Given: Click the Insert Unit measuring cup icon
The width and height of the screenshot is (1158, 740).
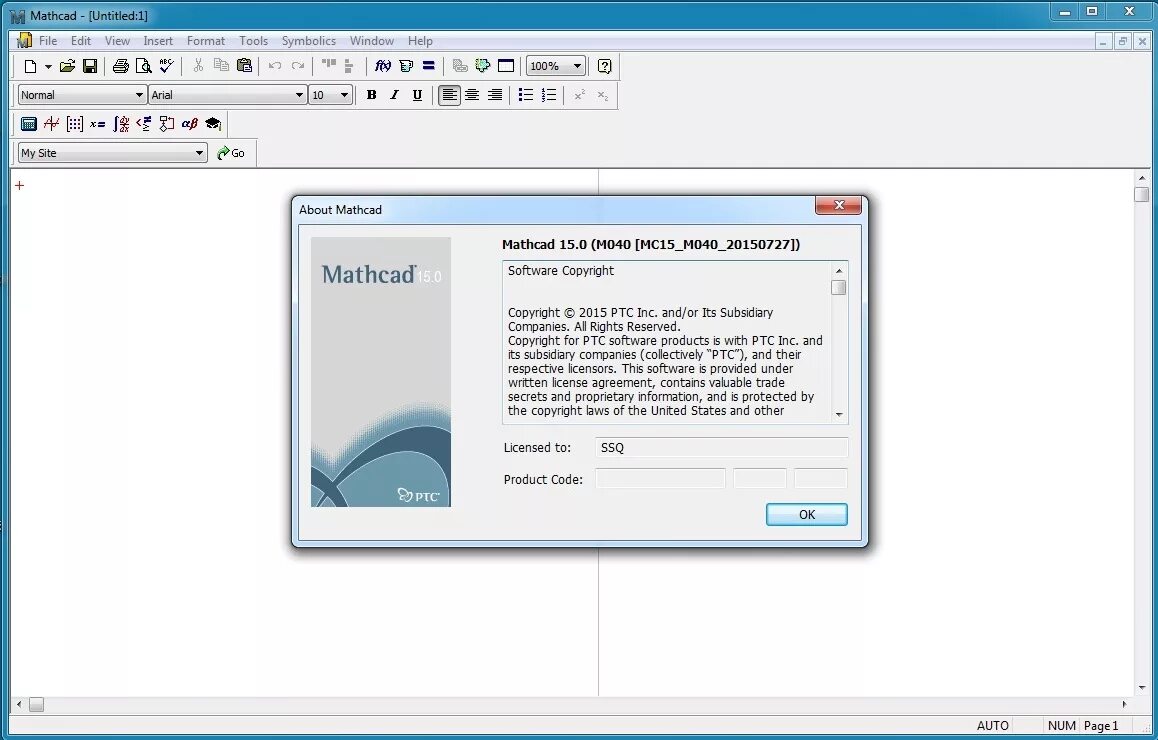Looking at the screenshot, I should 405,66.
